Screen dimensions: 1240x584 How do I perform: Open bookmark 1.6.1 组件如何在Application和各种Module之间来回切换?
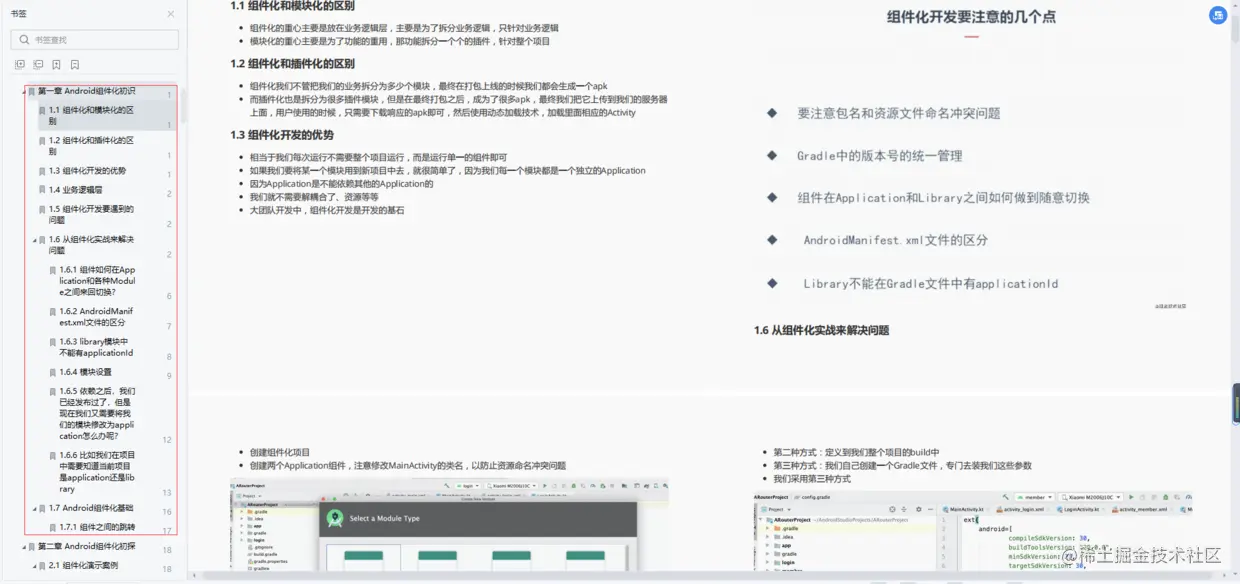[x=97, y=281]
